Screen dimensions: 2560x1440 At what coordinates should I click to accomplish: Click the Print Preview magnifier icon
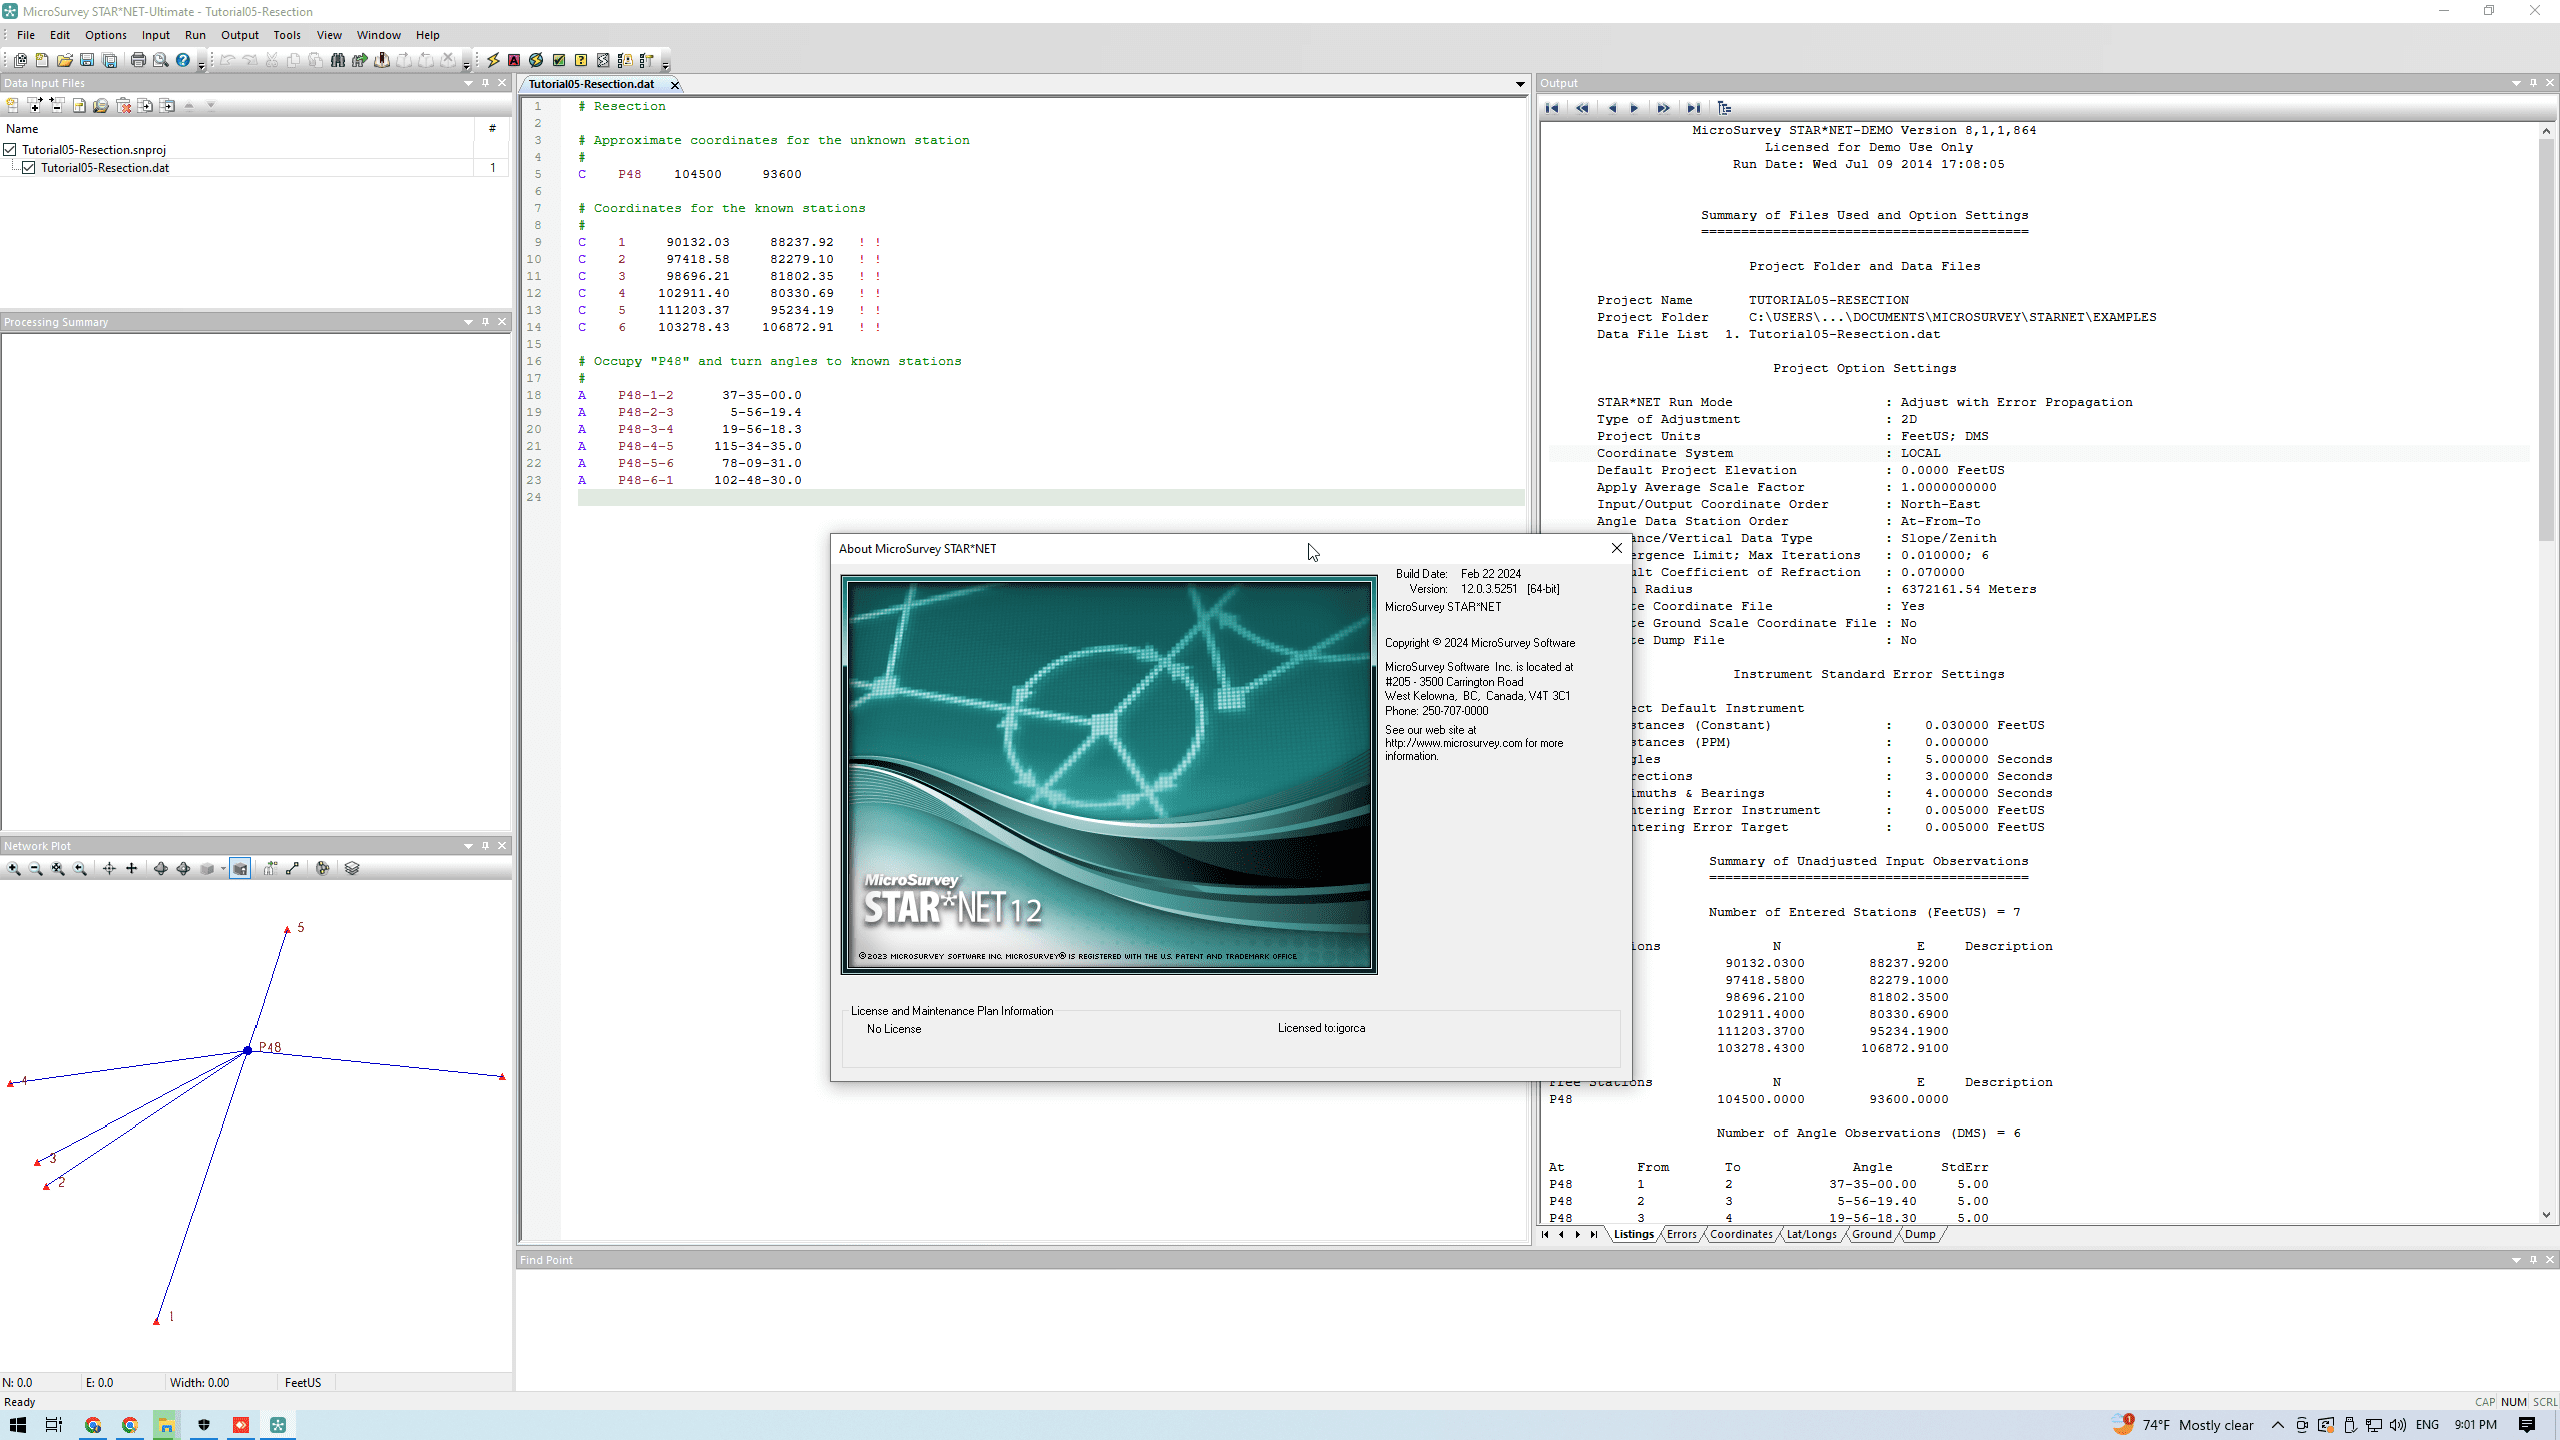pyautogui.click(x=160, y=60)
